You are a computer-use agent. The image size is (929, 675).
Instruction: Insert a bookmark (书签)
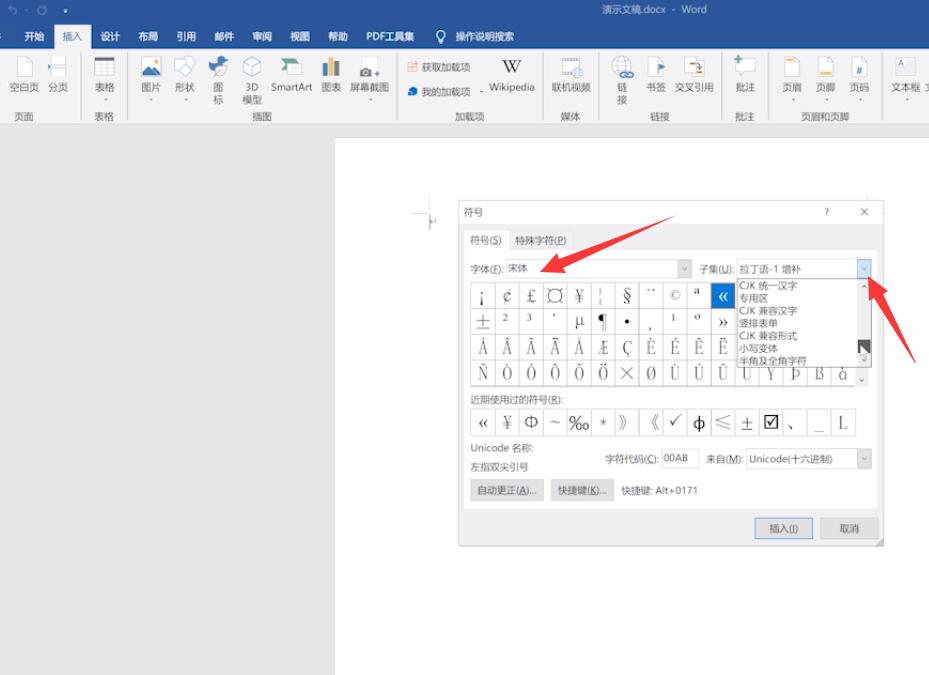click(655, 75)
